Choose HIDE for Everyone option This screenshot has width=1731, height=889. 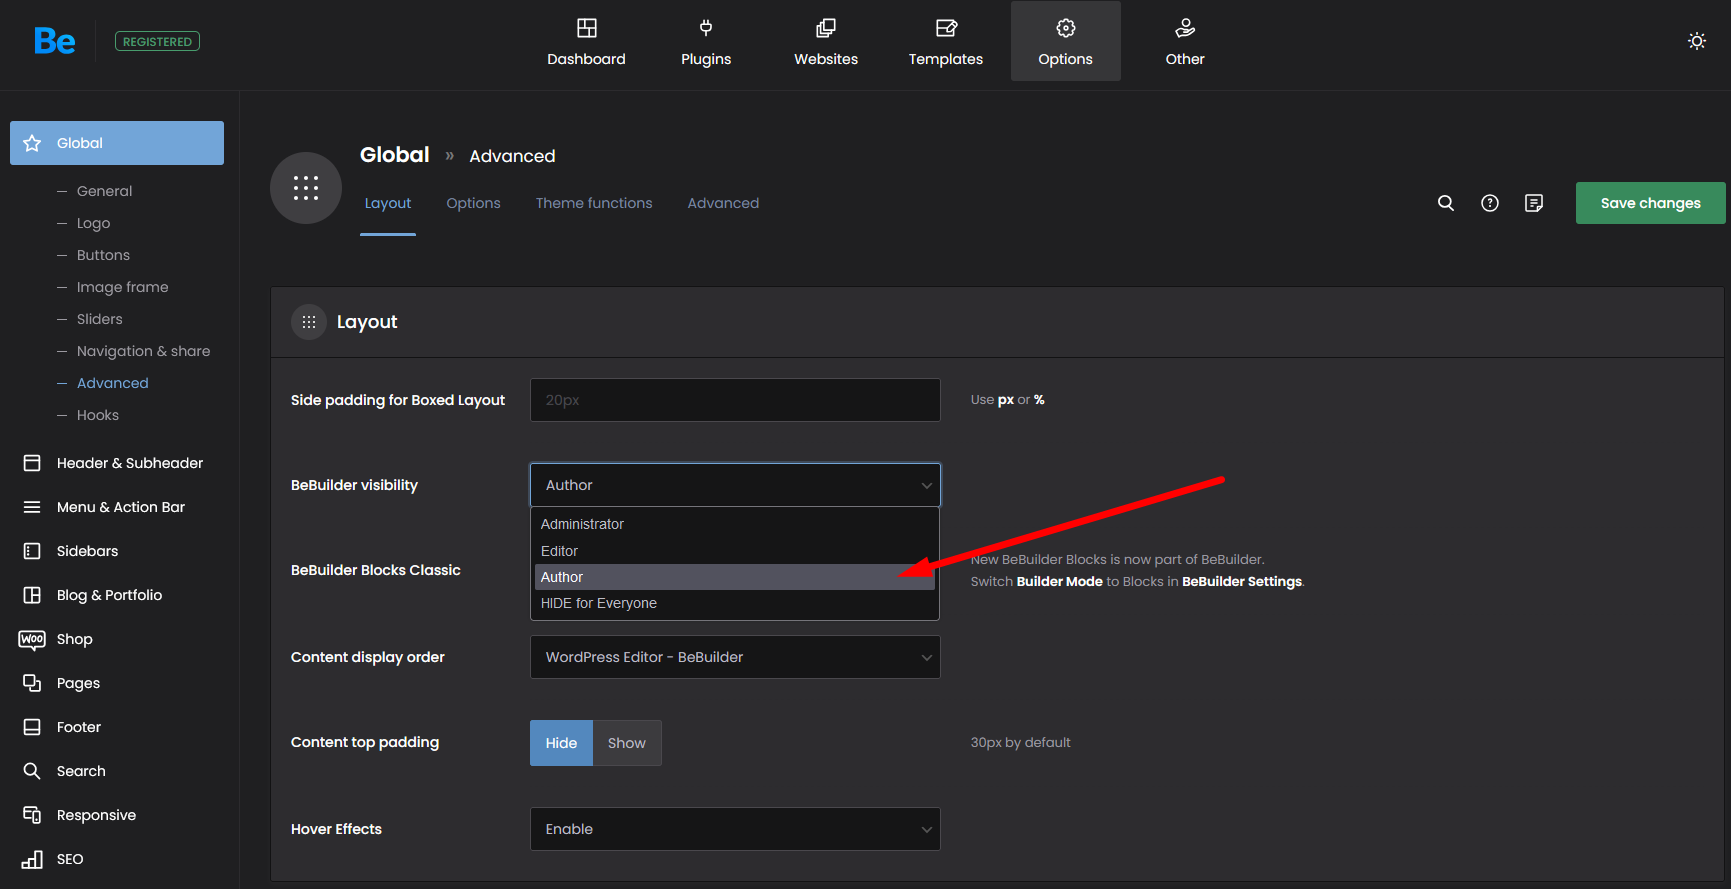[x=735, y=603]
